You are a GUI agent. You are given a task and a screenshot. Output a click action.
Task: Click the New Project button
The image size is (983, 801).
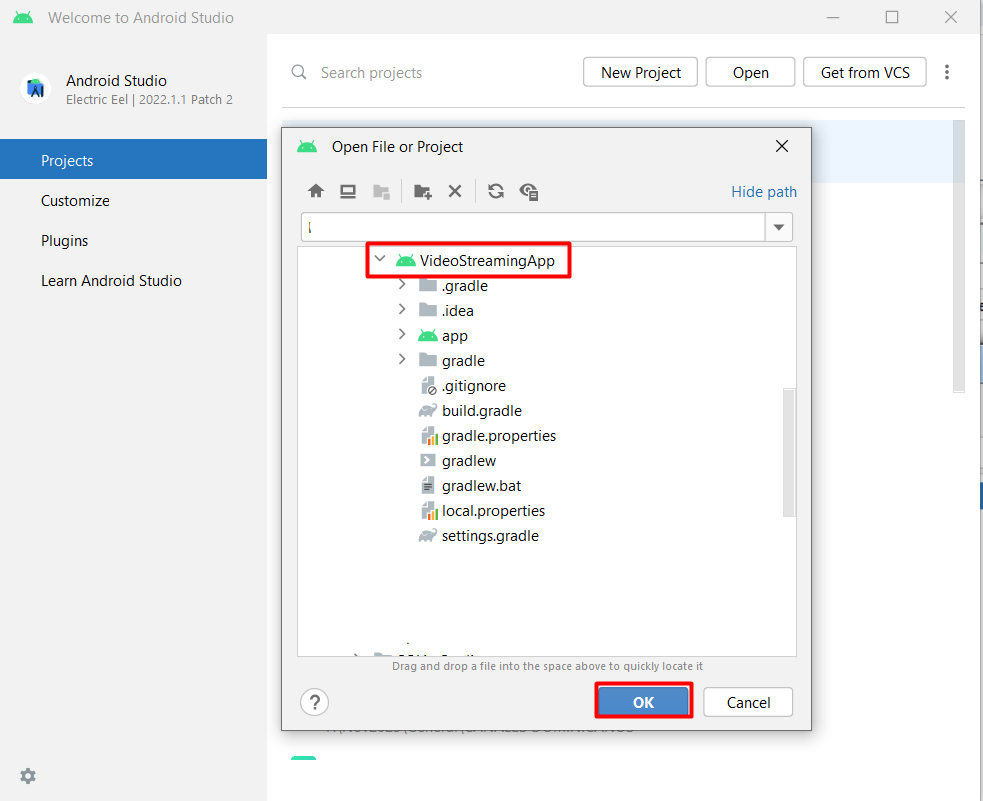point(640,72)
